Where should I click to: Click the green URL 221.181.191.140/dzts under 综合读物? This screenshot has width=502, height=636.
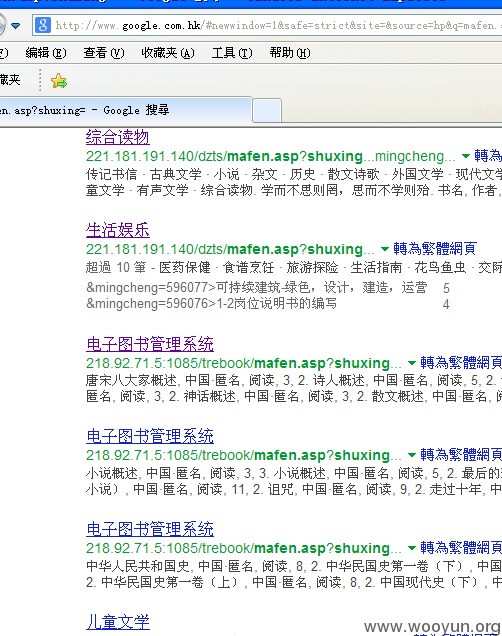pos(270,156)
